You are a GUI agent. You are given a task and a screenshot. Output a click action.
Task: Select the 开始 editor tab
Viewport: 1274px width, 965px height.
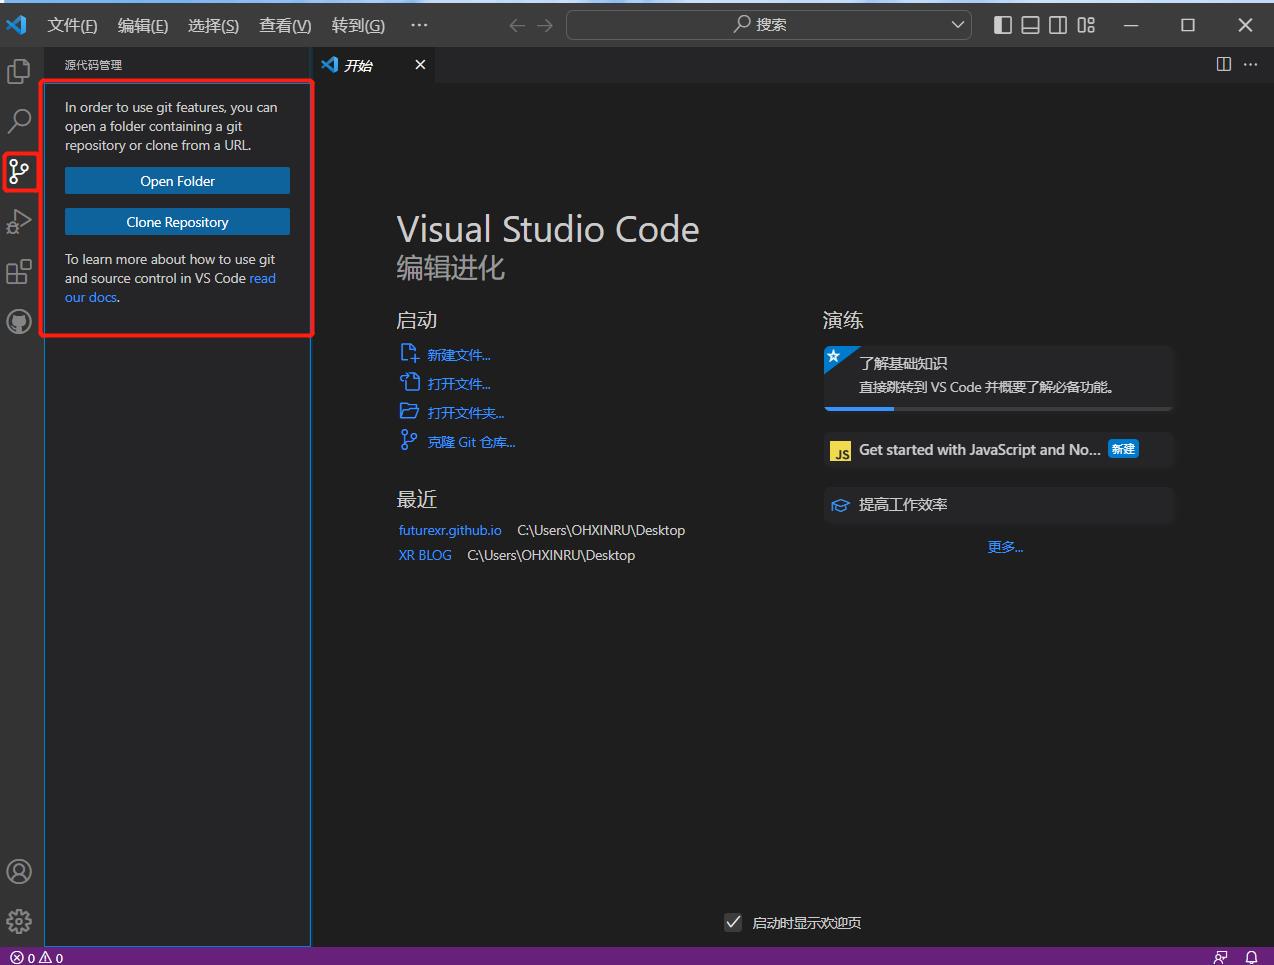(358, 65)
